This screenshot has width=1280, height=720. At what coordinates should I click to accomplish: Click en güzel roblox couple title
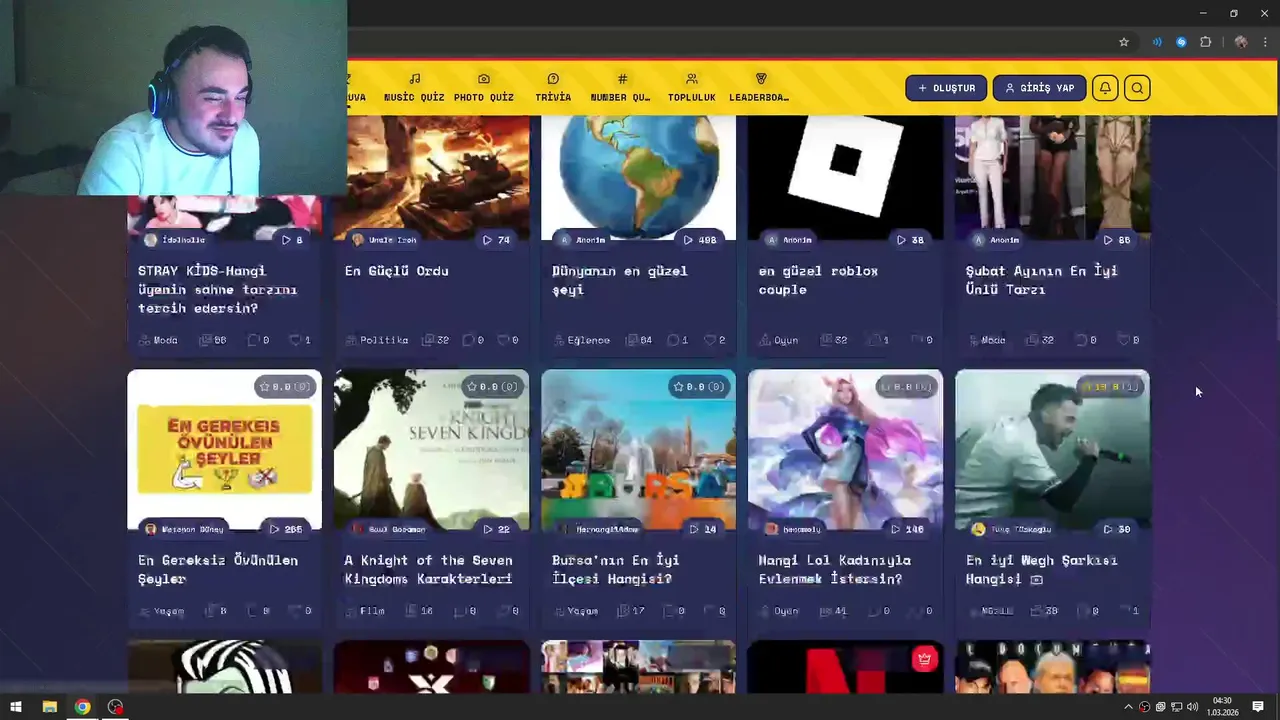[x=818, y=280]
